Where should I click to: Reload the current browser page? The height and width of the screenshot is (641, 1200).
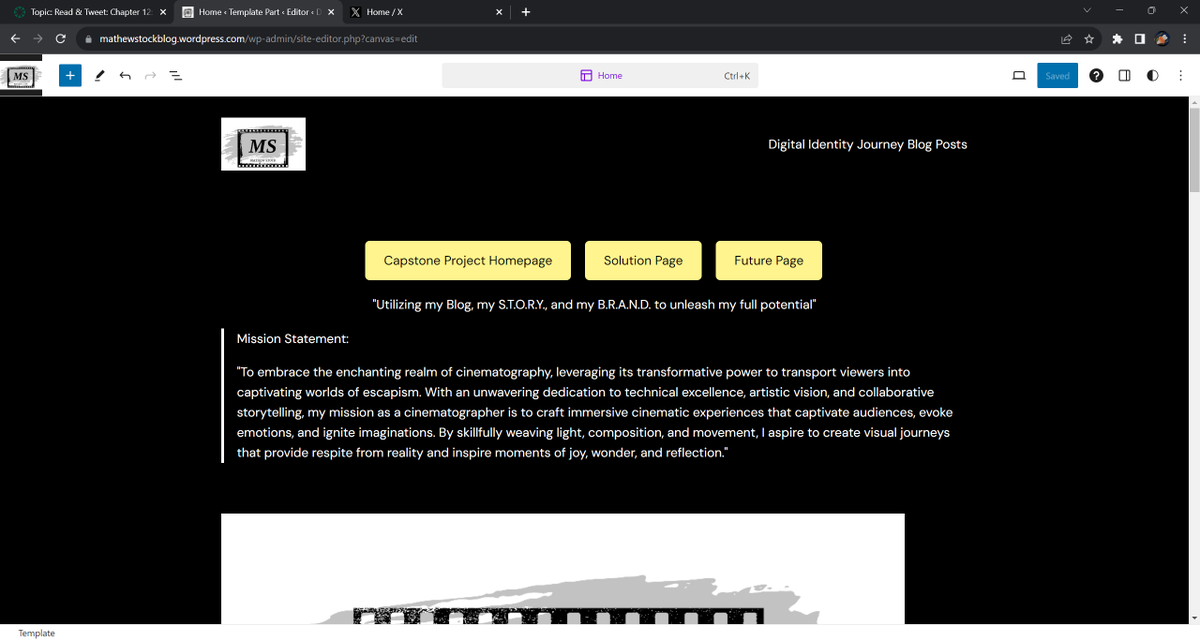coord(61,39)
